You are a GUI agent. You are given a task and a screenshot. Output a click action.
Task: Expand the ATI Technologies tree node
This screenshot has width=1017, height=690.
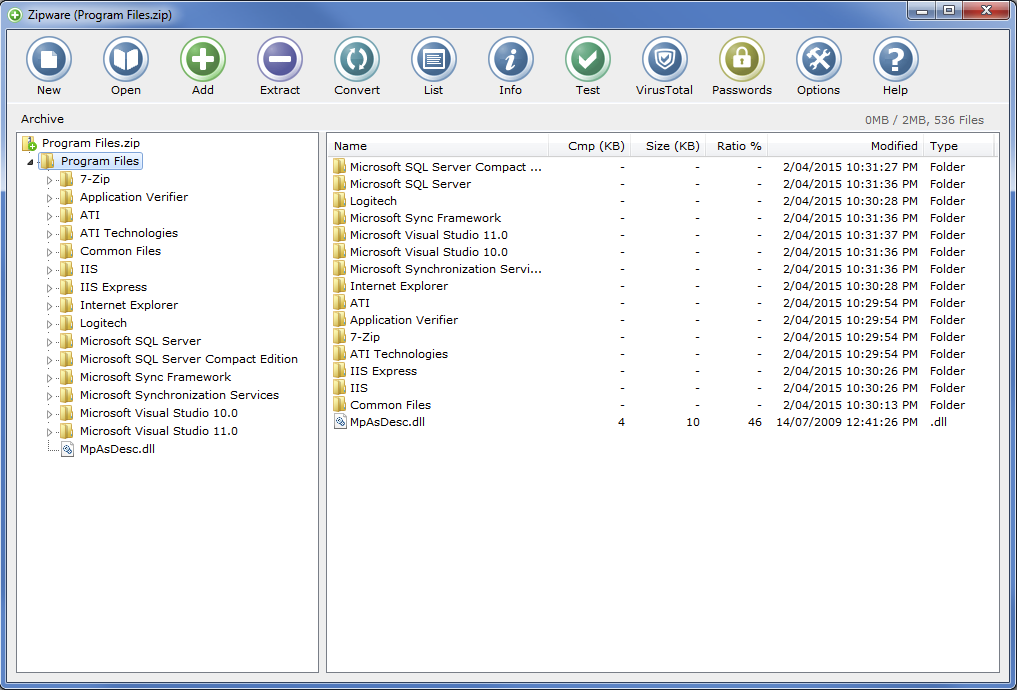tap(49, 233)
